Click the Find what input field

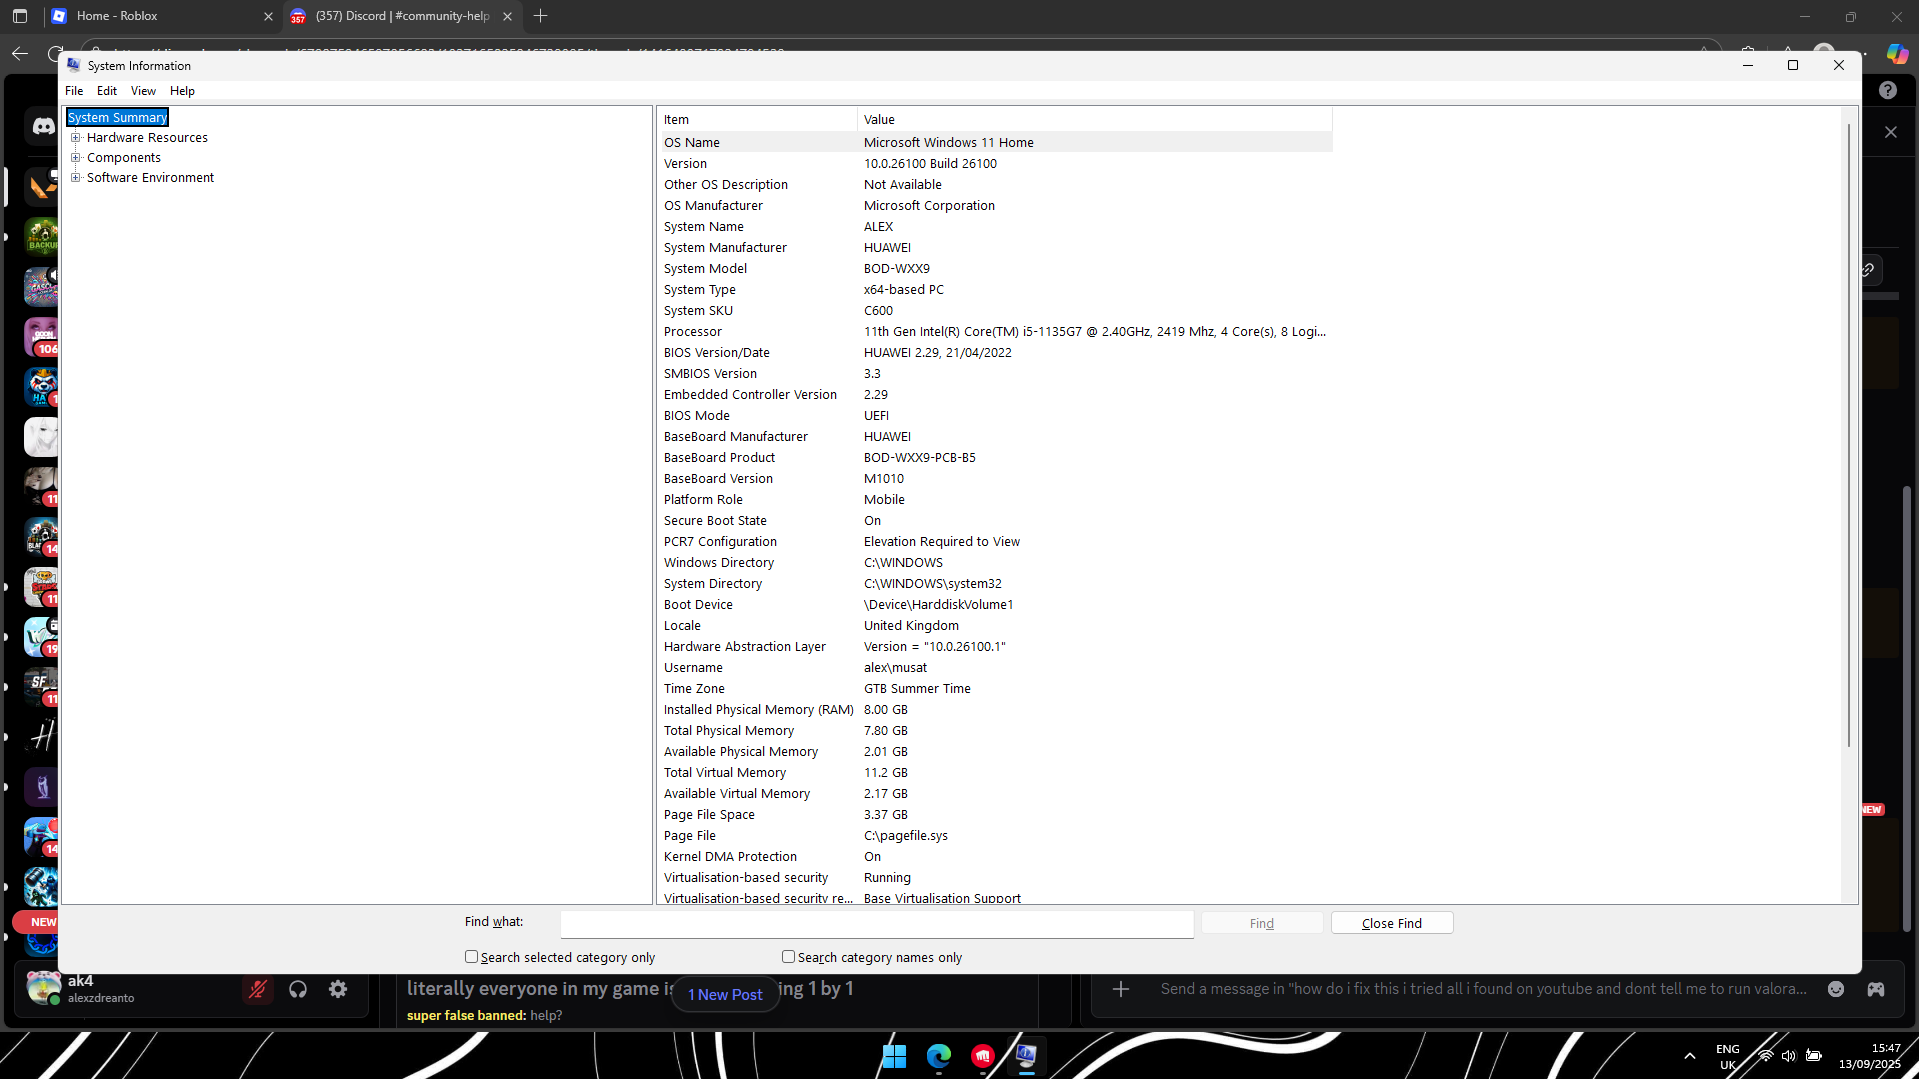877,924
